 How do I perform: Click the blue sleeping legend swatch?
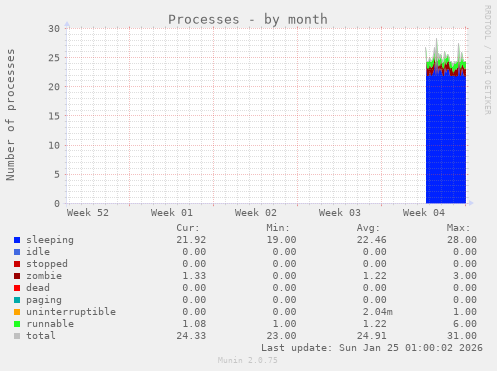pyautogui.click(x=17, y=240)
